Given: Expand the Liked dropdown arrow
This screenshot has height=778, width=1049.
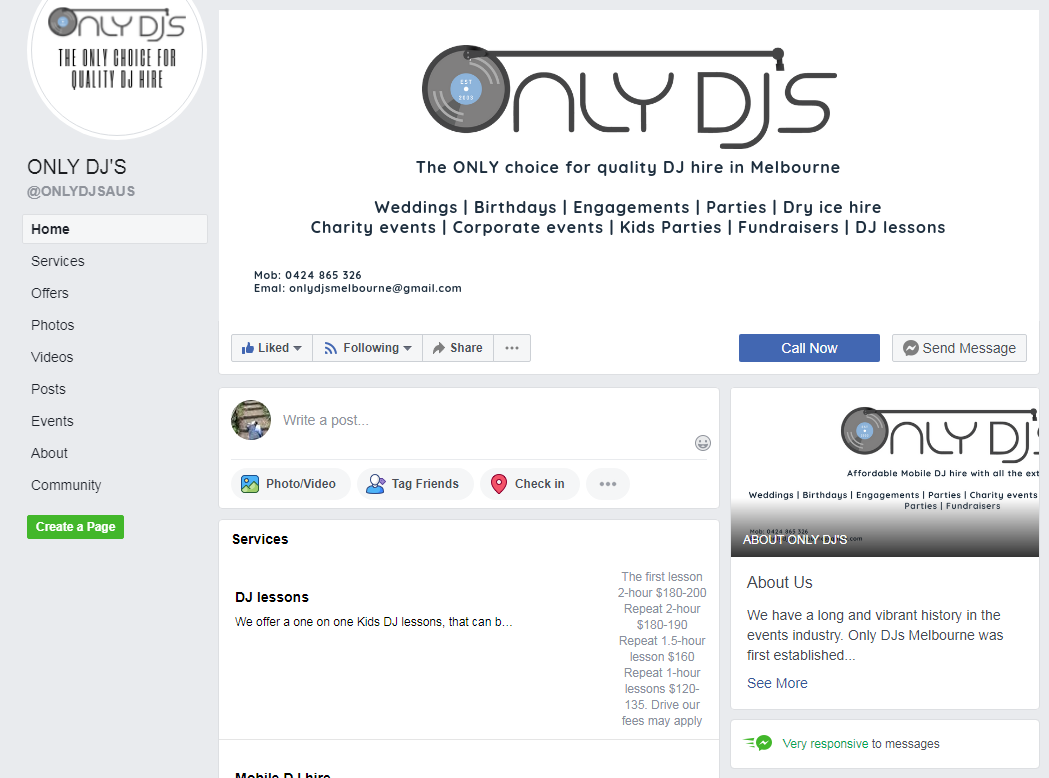Looking at the screenshot, I should click(298, 348).
